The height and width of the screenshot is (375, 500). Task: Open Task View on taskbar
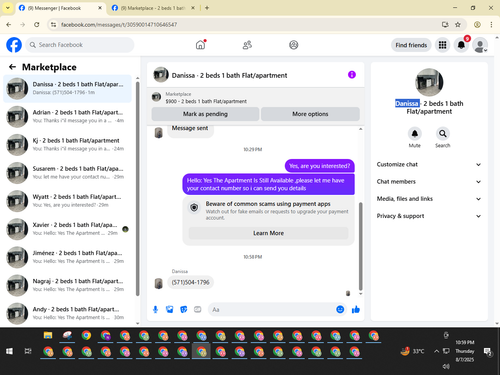tap(28, 351)
